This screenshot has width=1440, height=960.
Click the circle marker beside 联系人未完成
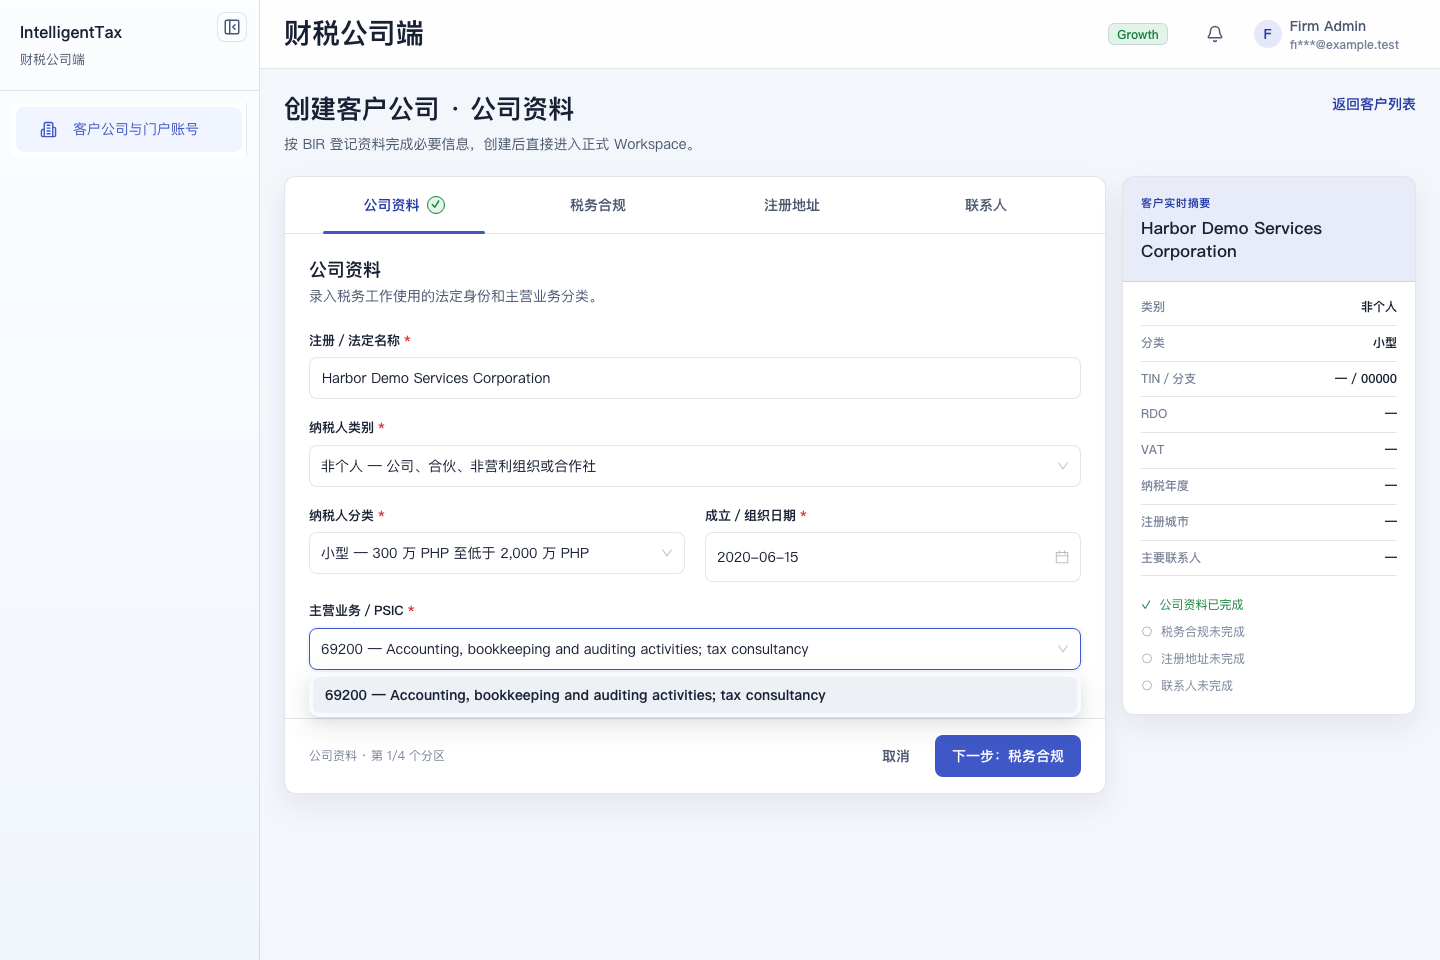point(1147,686)
